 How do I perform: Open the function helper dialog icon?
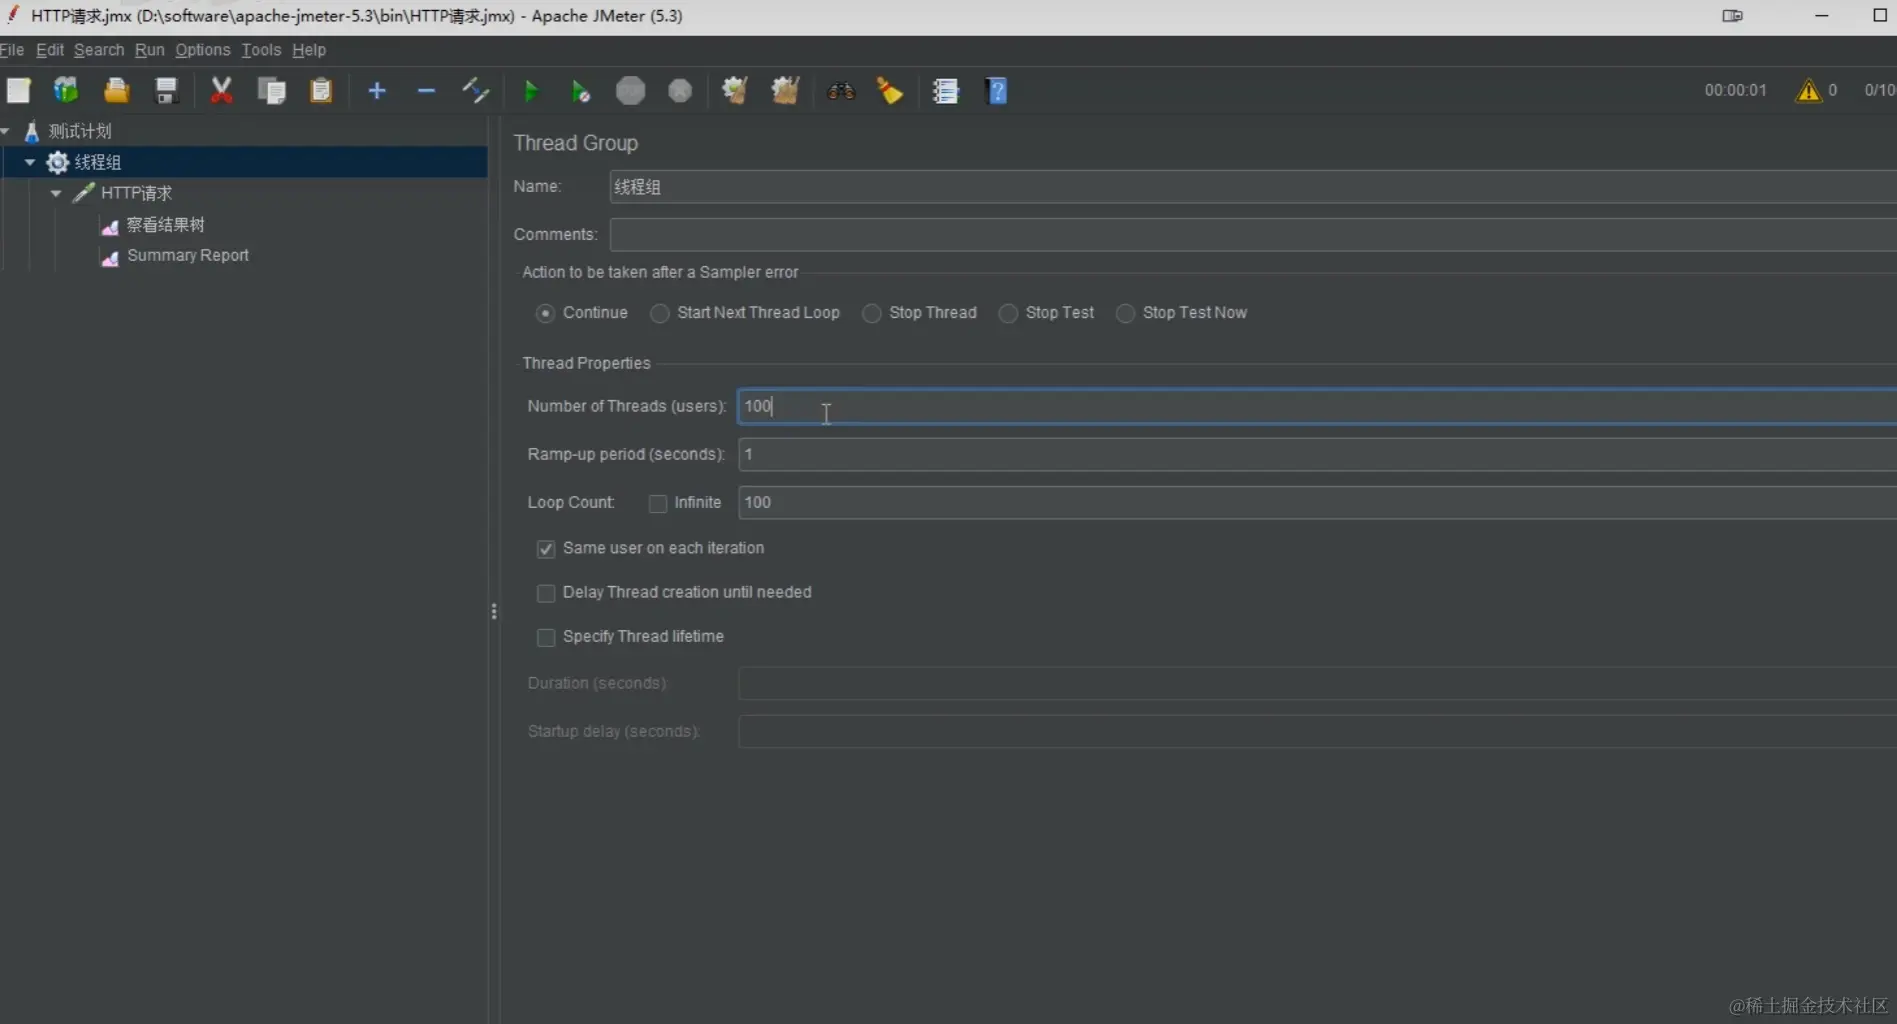(945, 91)
